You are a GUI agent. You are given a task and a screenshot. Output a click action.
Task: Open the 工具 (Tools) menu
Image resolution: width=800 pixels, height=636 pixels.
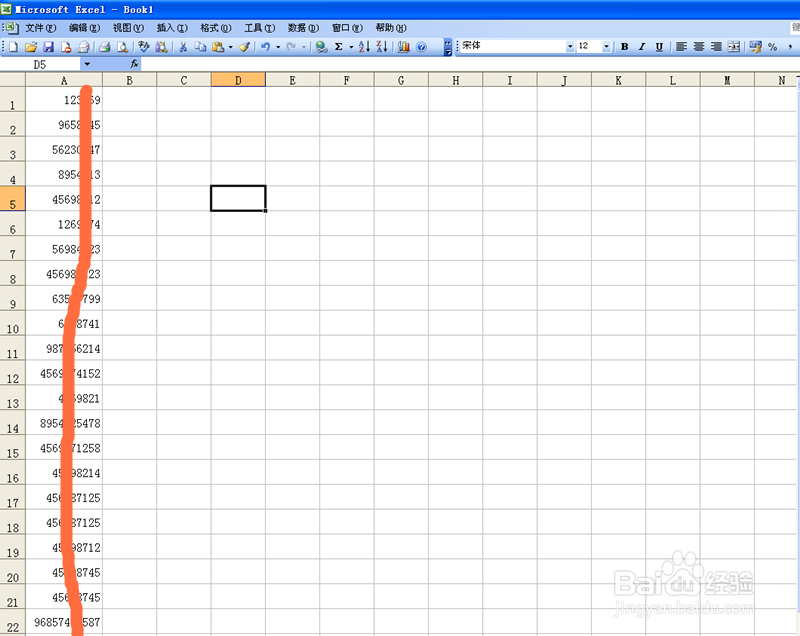pyautogui.click(x=259, y=28)
